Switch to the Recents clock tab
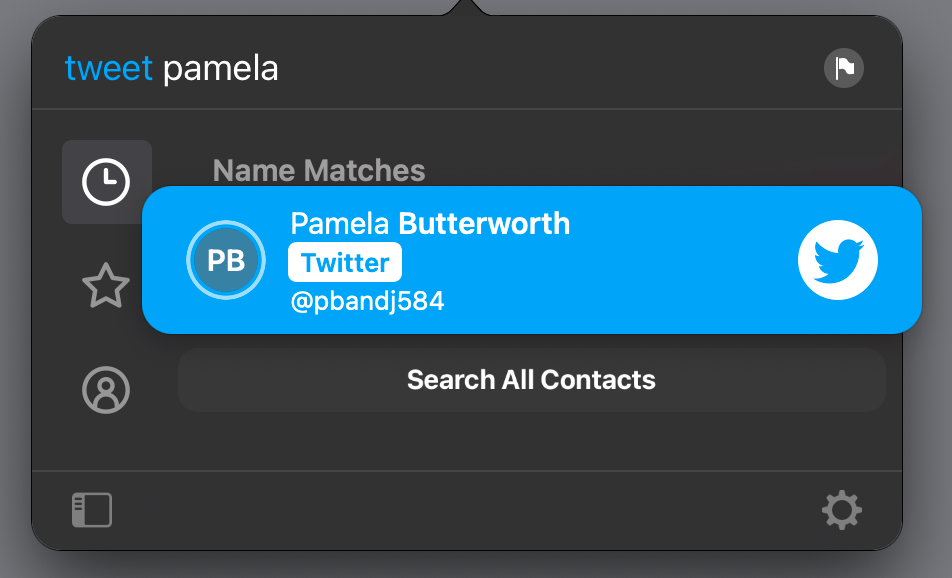The width and height of the screenshot is (952, 578). pos(106,182)
